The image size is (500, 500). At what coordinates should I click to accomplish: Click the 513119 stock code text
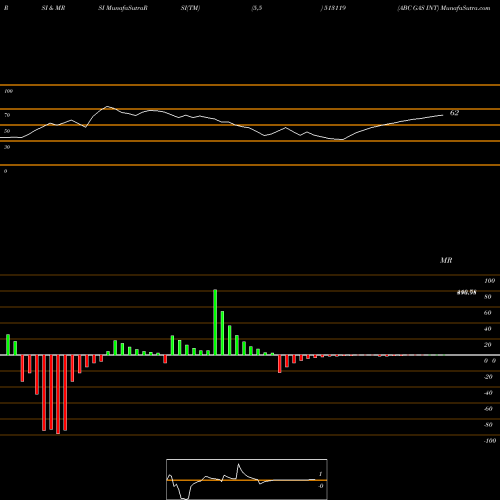pyautogui.click(x=334, y=8)
